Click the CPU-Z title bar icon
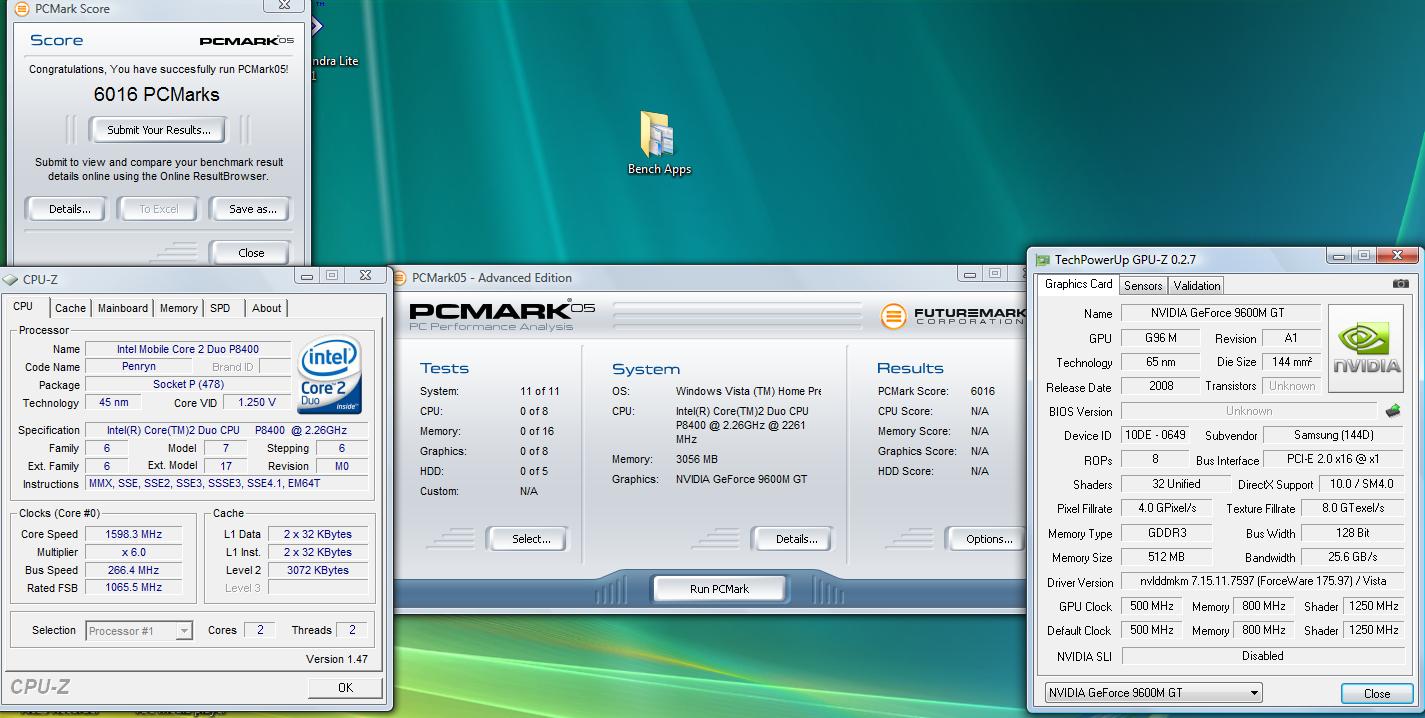The width and height of the screenshot is (1425, 718). pyautogui.click(x=11, y=280)
